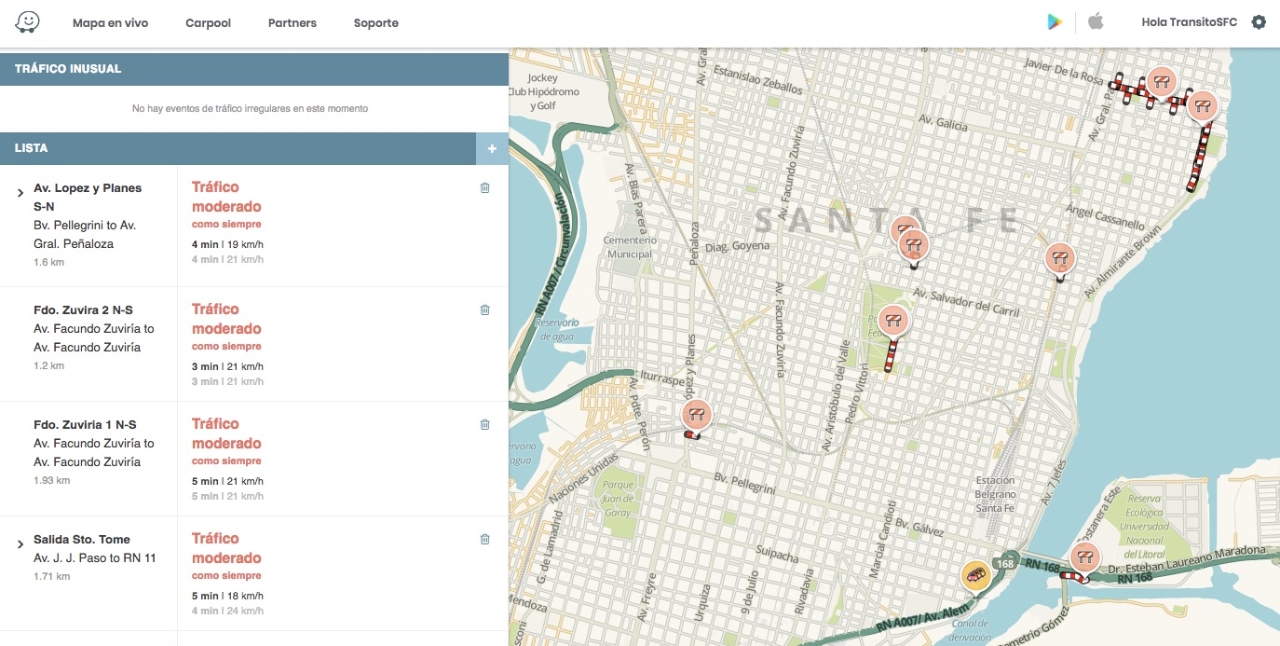The image size is (1280, 646).
Task: Expand the Salida Sto. Tome entry
Action: pyautogui.click(x=20, y=544)
